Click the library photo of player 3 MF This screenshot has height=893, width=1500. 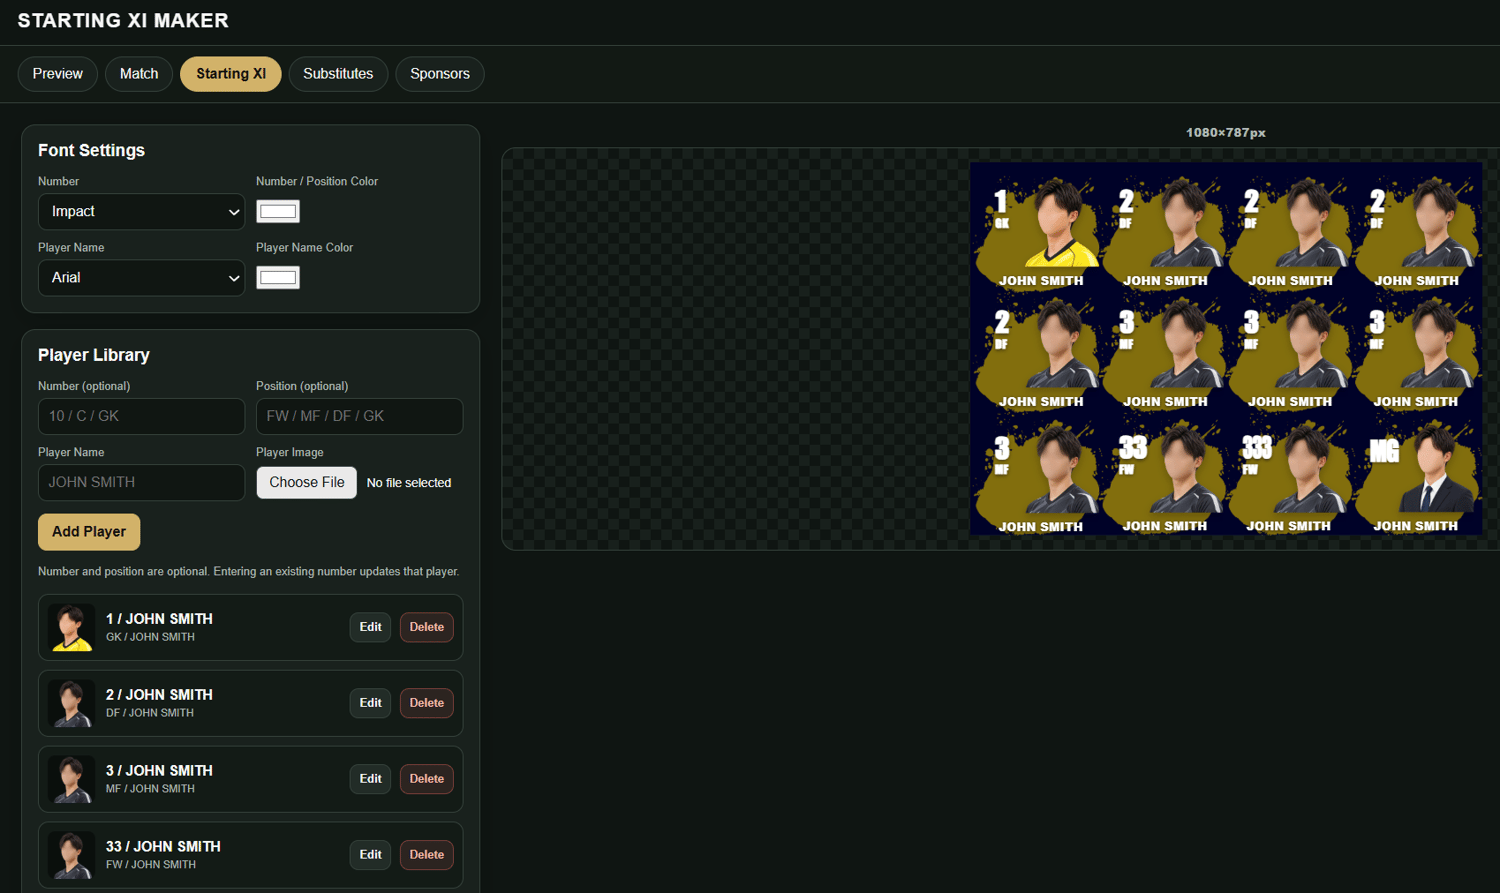[x=71, y=780]
